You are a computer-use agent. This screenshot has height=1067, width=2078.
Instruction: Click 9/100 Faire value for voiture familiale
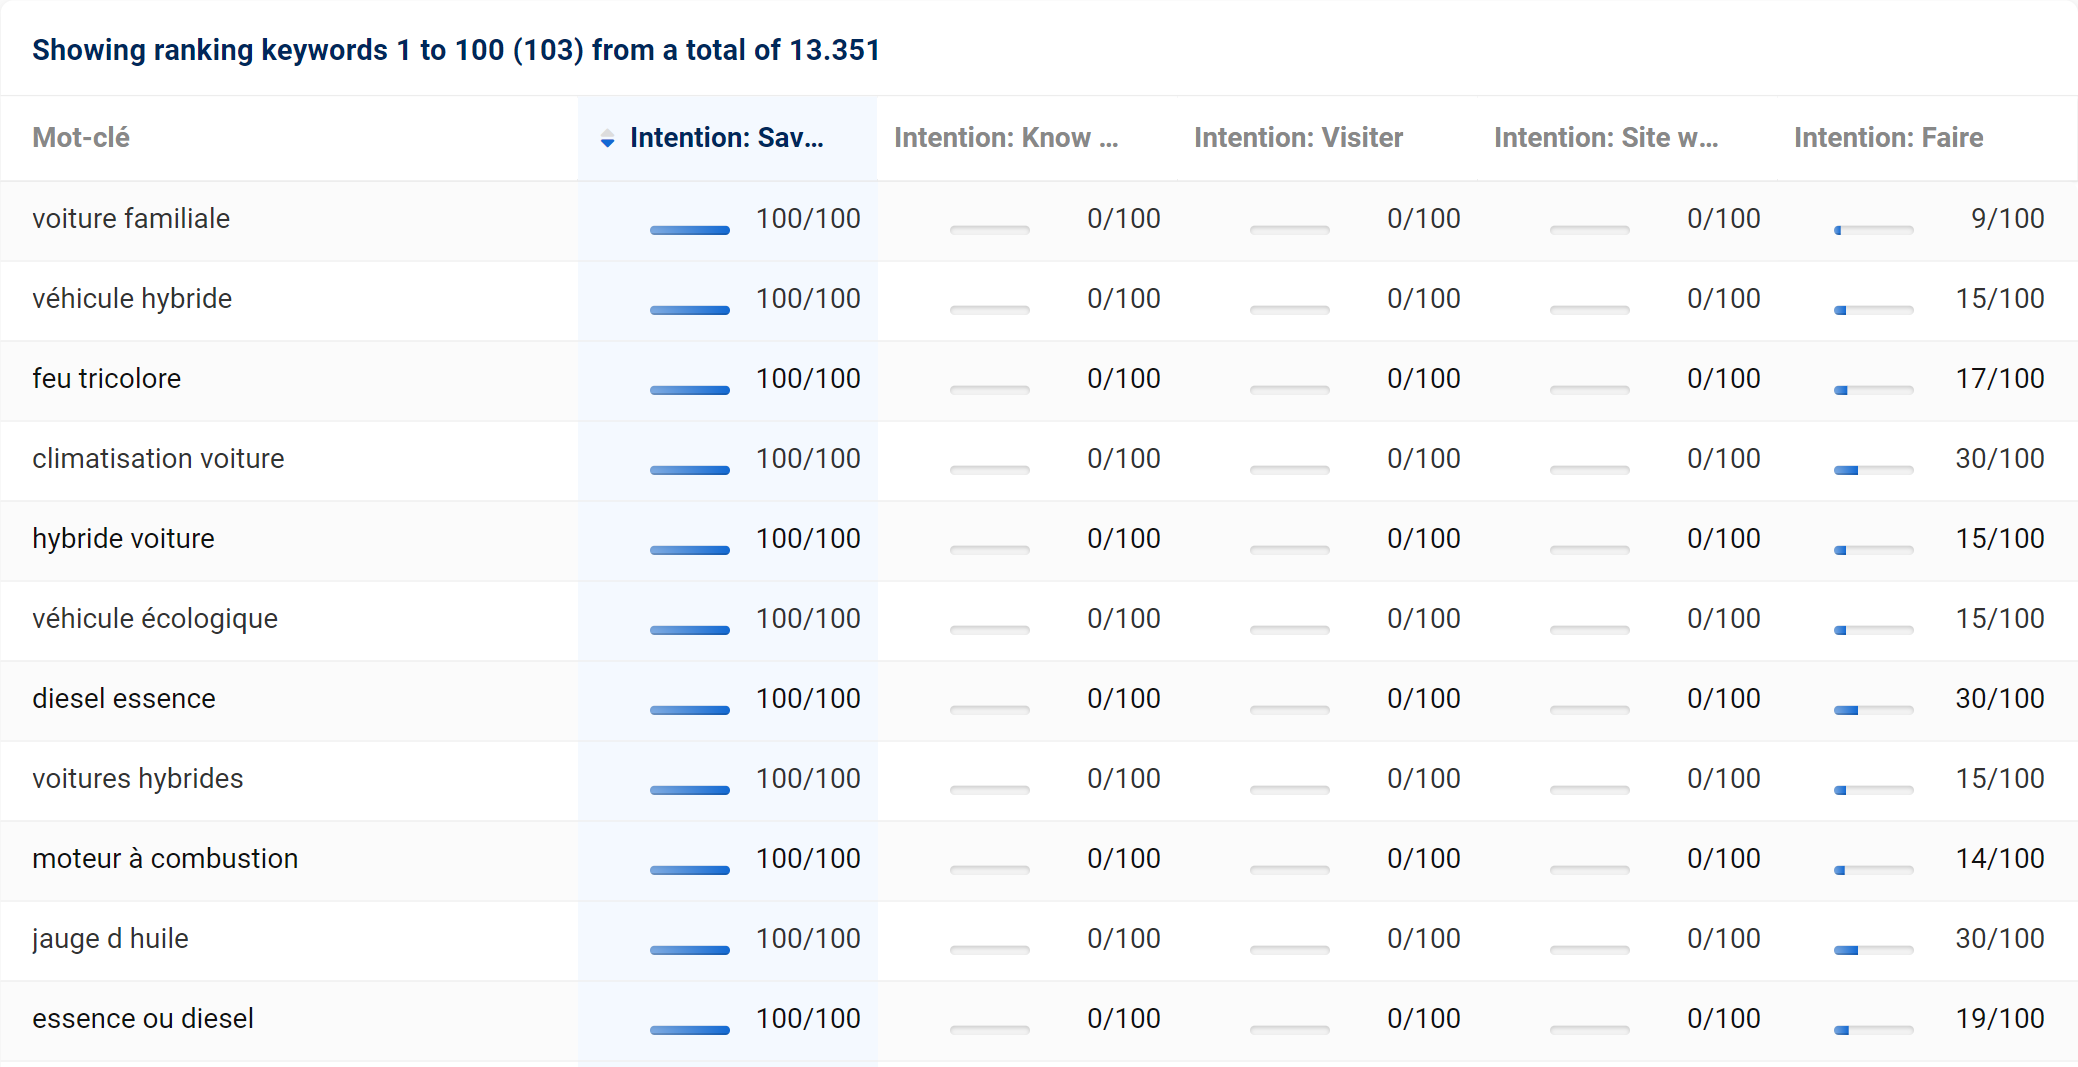coord(2008,219)
